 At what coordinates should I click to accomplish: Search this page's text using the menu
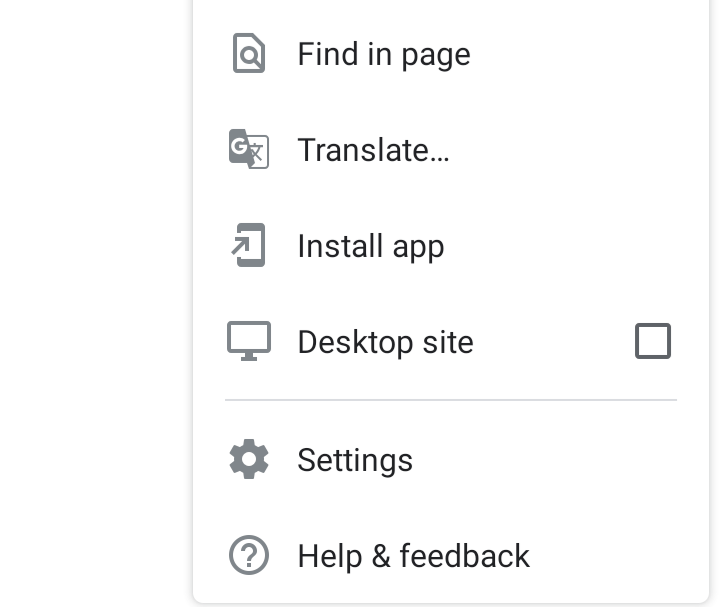click(384, 54)
